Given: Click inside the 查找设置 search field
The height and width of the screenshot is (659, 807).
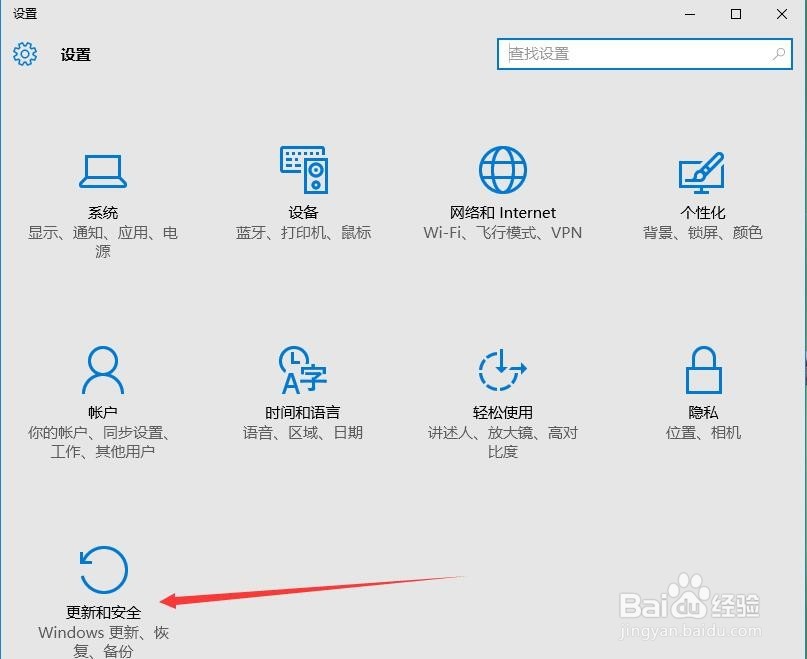Looking at the screenshot, I should (x=620, y=53).
